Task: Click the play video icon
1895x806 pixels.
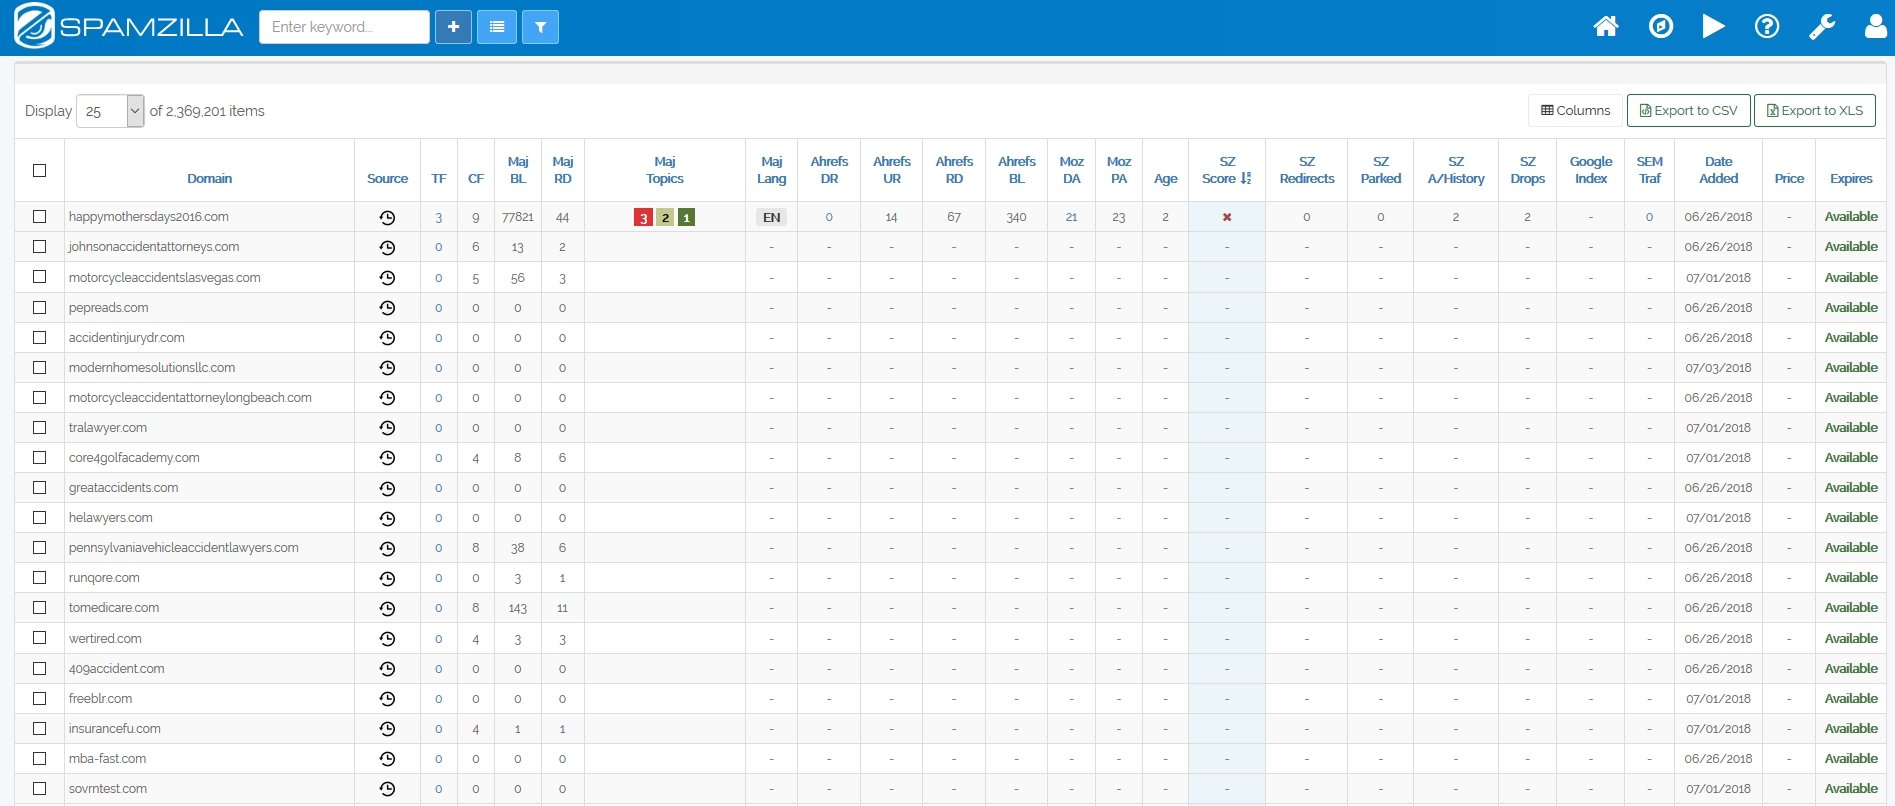Action: 1714,26
